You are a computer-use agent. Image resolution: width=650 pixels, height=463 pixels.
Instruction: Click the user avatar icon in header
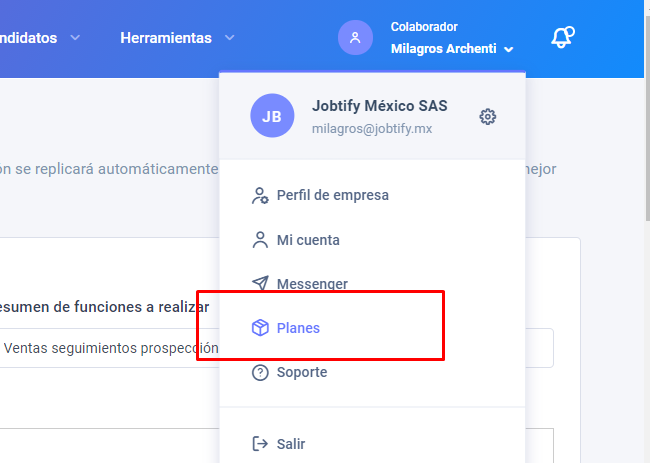click(355, 38)
